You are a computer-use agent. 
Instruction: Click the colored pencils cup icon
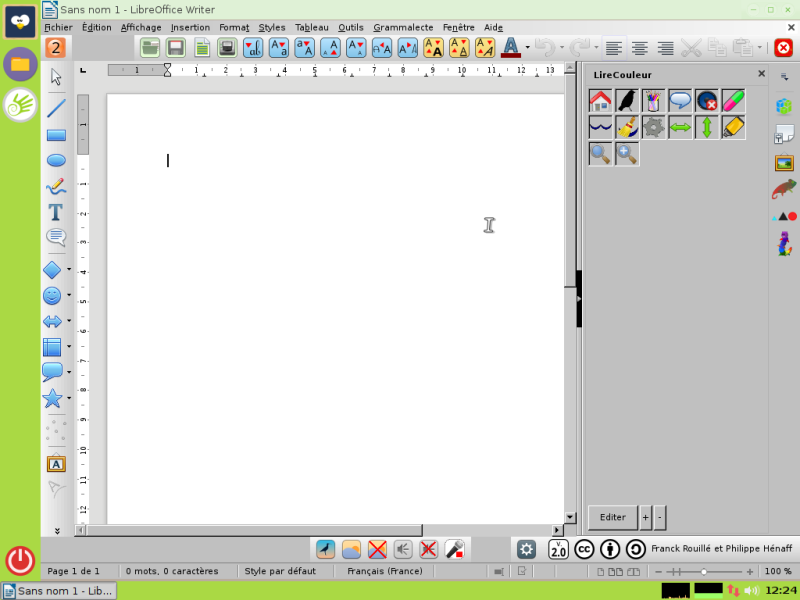pyautogui.click(x=654, y=101)
